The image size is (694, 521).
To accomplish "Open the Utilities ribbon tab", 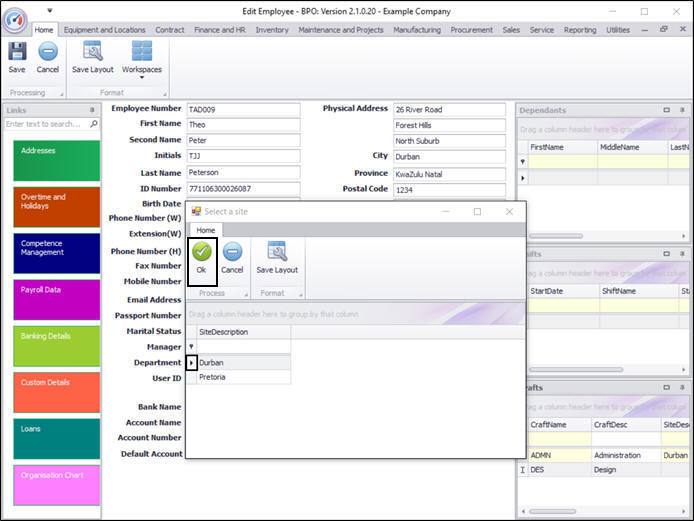I will 618,30.
